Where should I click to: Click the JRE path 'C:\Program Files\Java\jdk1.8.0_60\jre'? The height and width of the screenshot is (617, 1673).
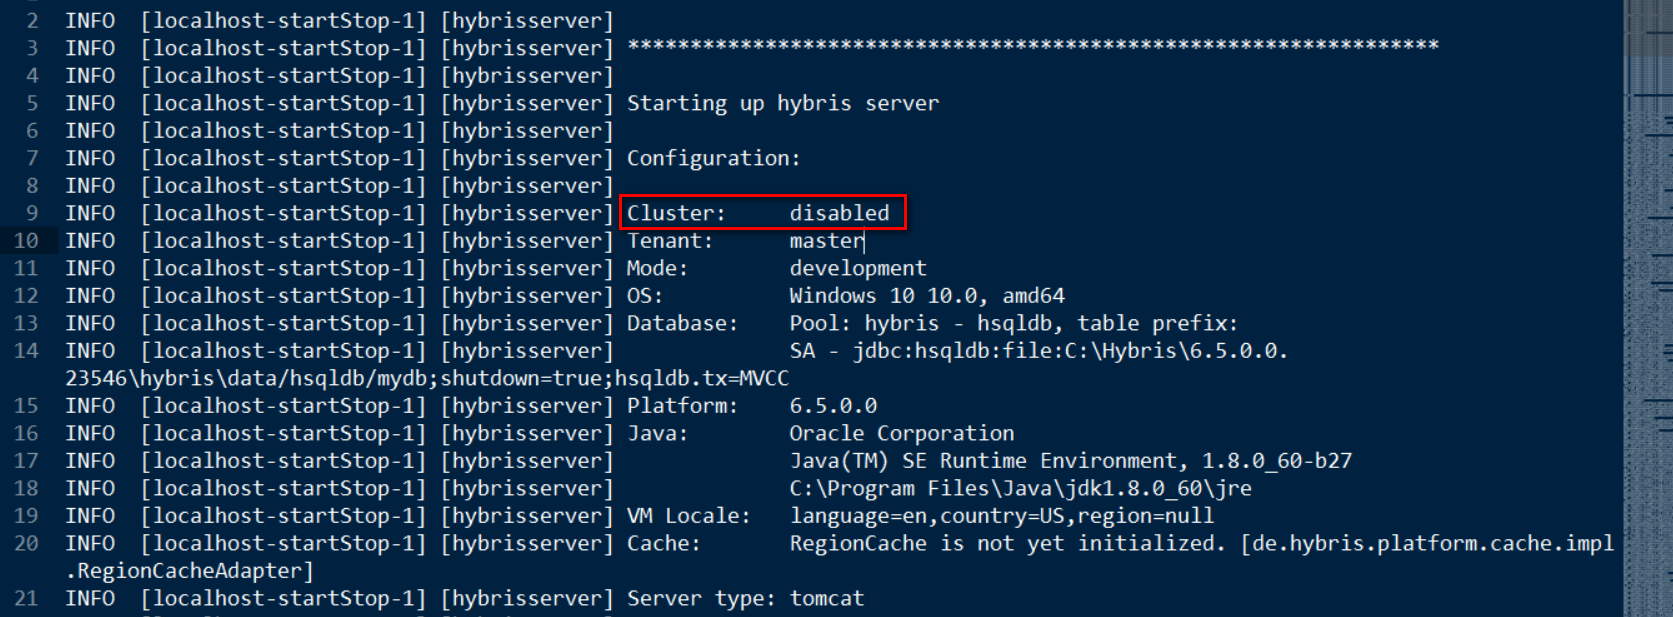point(1020,488)
